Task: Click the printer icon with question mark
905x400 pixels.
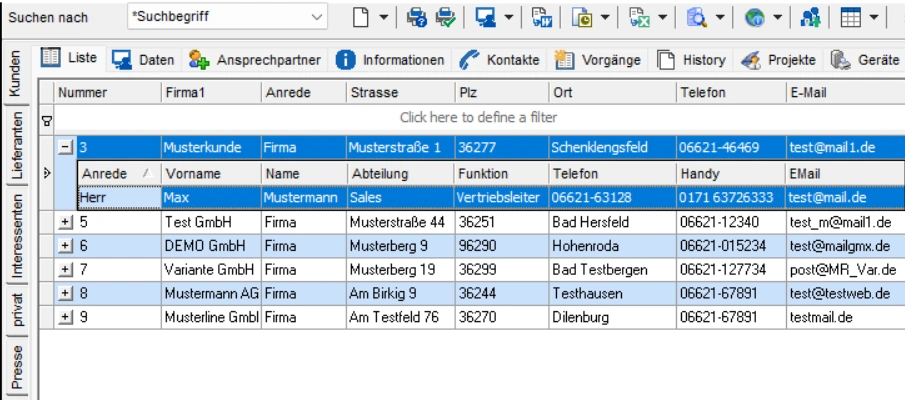Action: click(416, 17)
